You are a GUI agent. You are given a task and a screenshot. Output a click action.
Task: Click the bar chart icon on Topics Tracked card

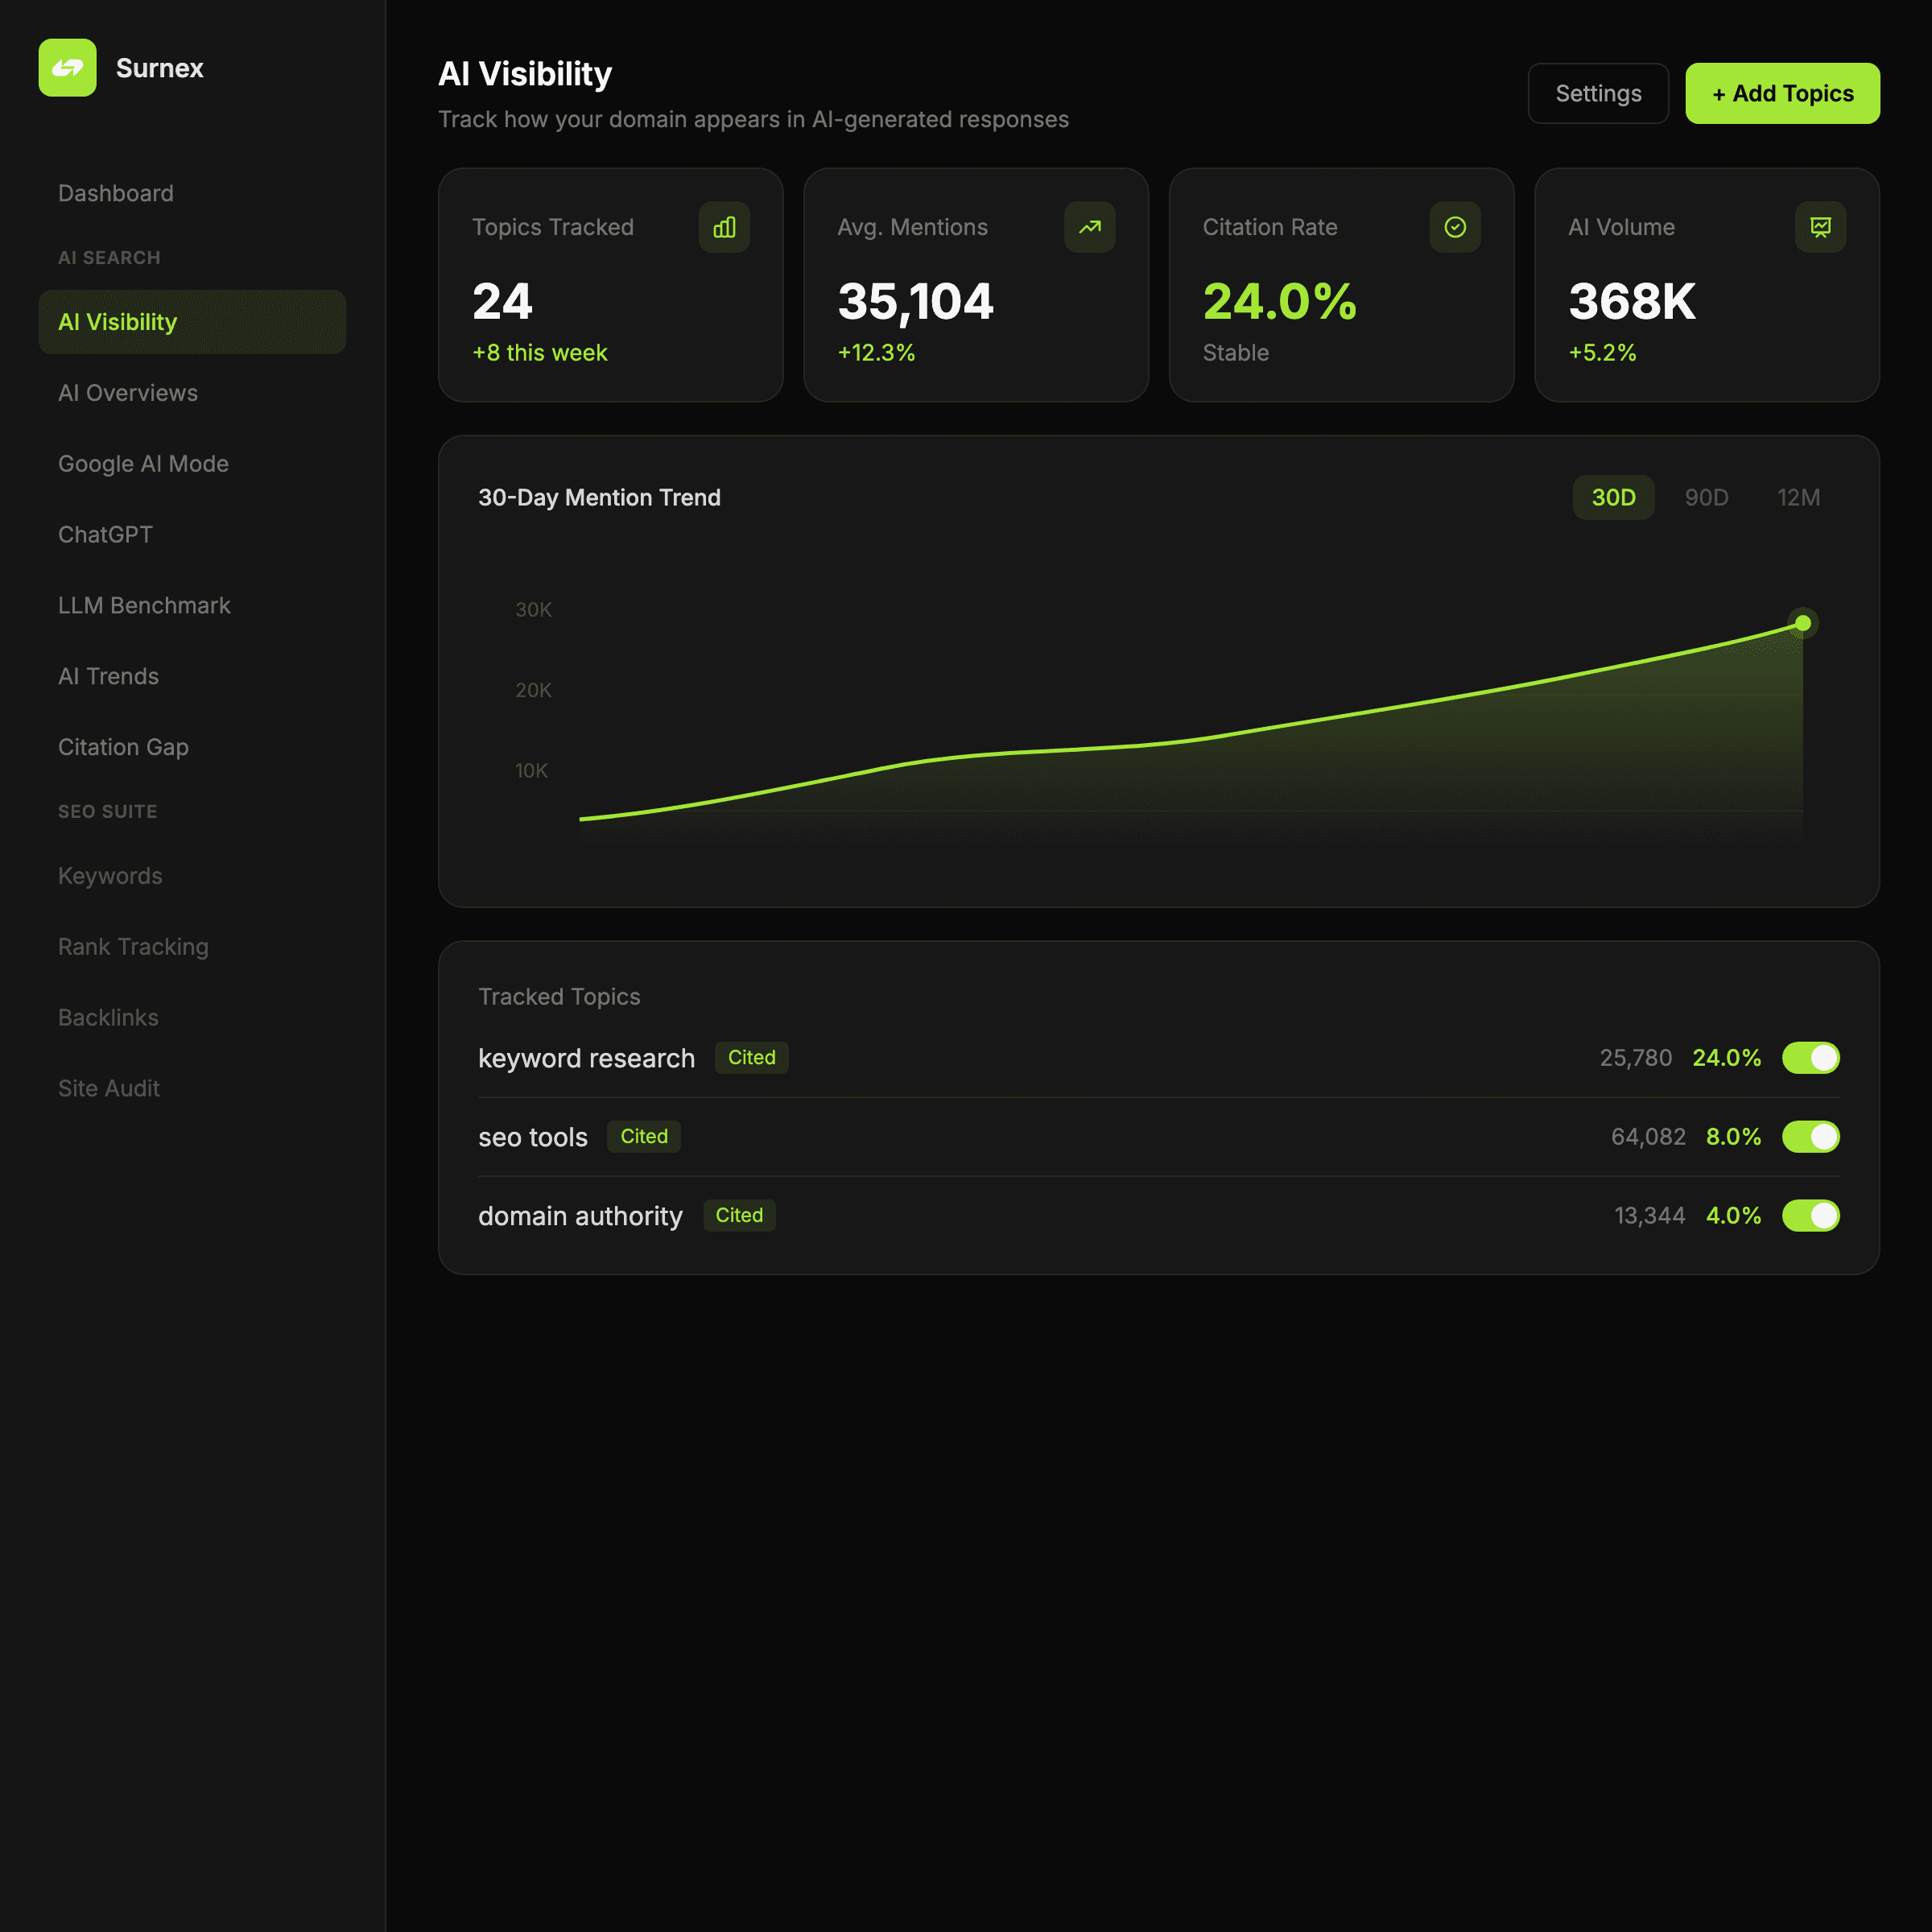(x=723, y=227)
